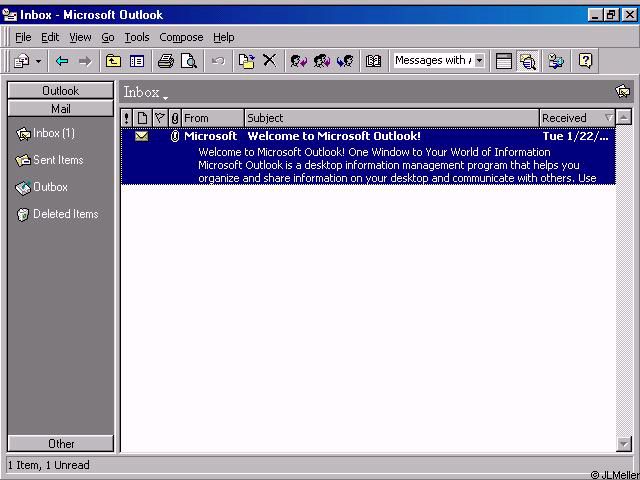Open the View menu
The image size is (640, 480).
80,37
